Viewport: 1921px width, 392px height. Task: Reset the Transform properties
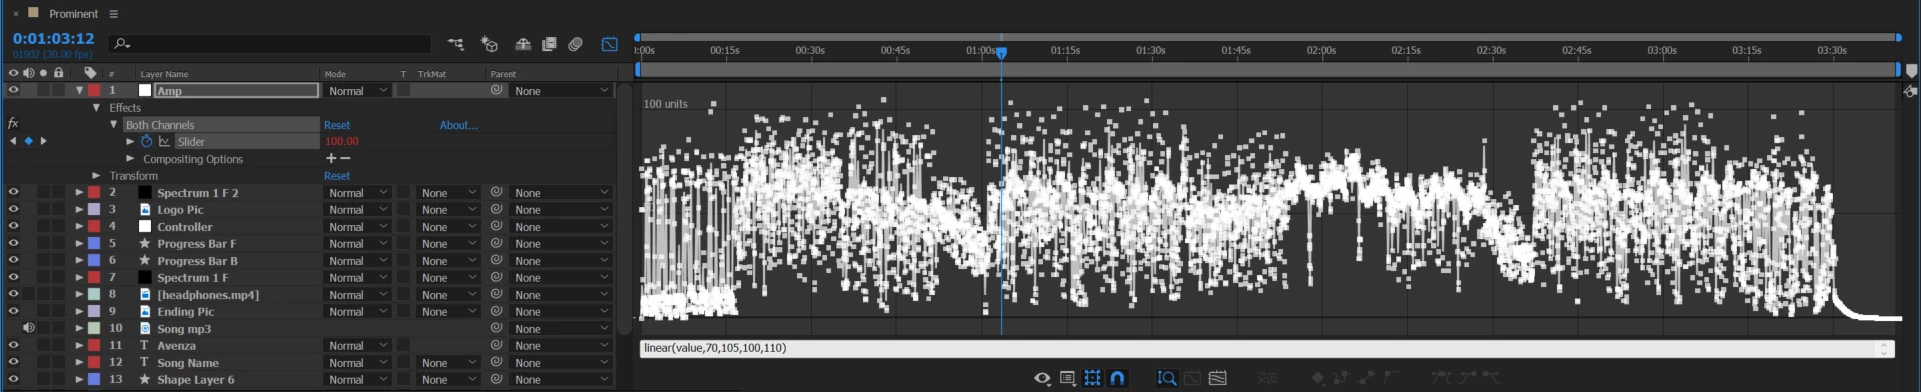(x=337, y=176)
